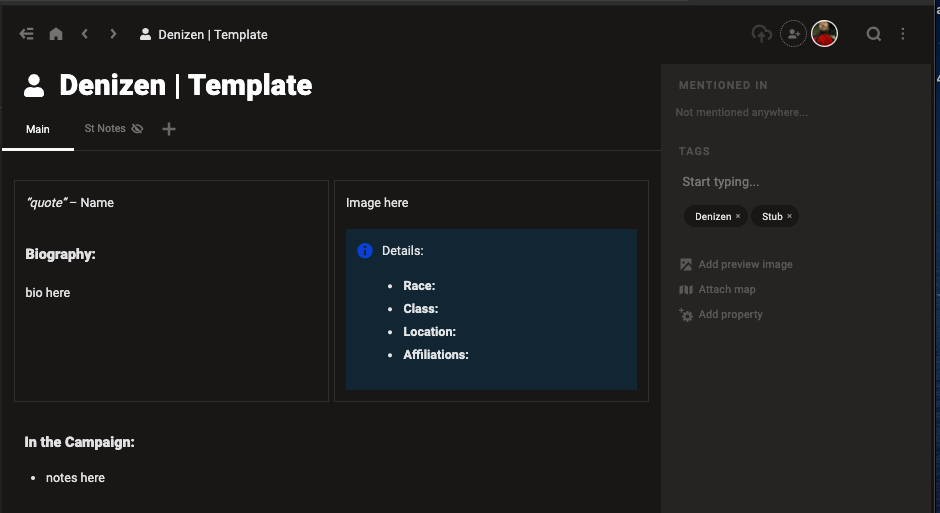Navigate back with the left chevron
This screenshot has width=940, height=513.
tap(85, 34)
